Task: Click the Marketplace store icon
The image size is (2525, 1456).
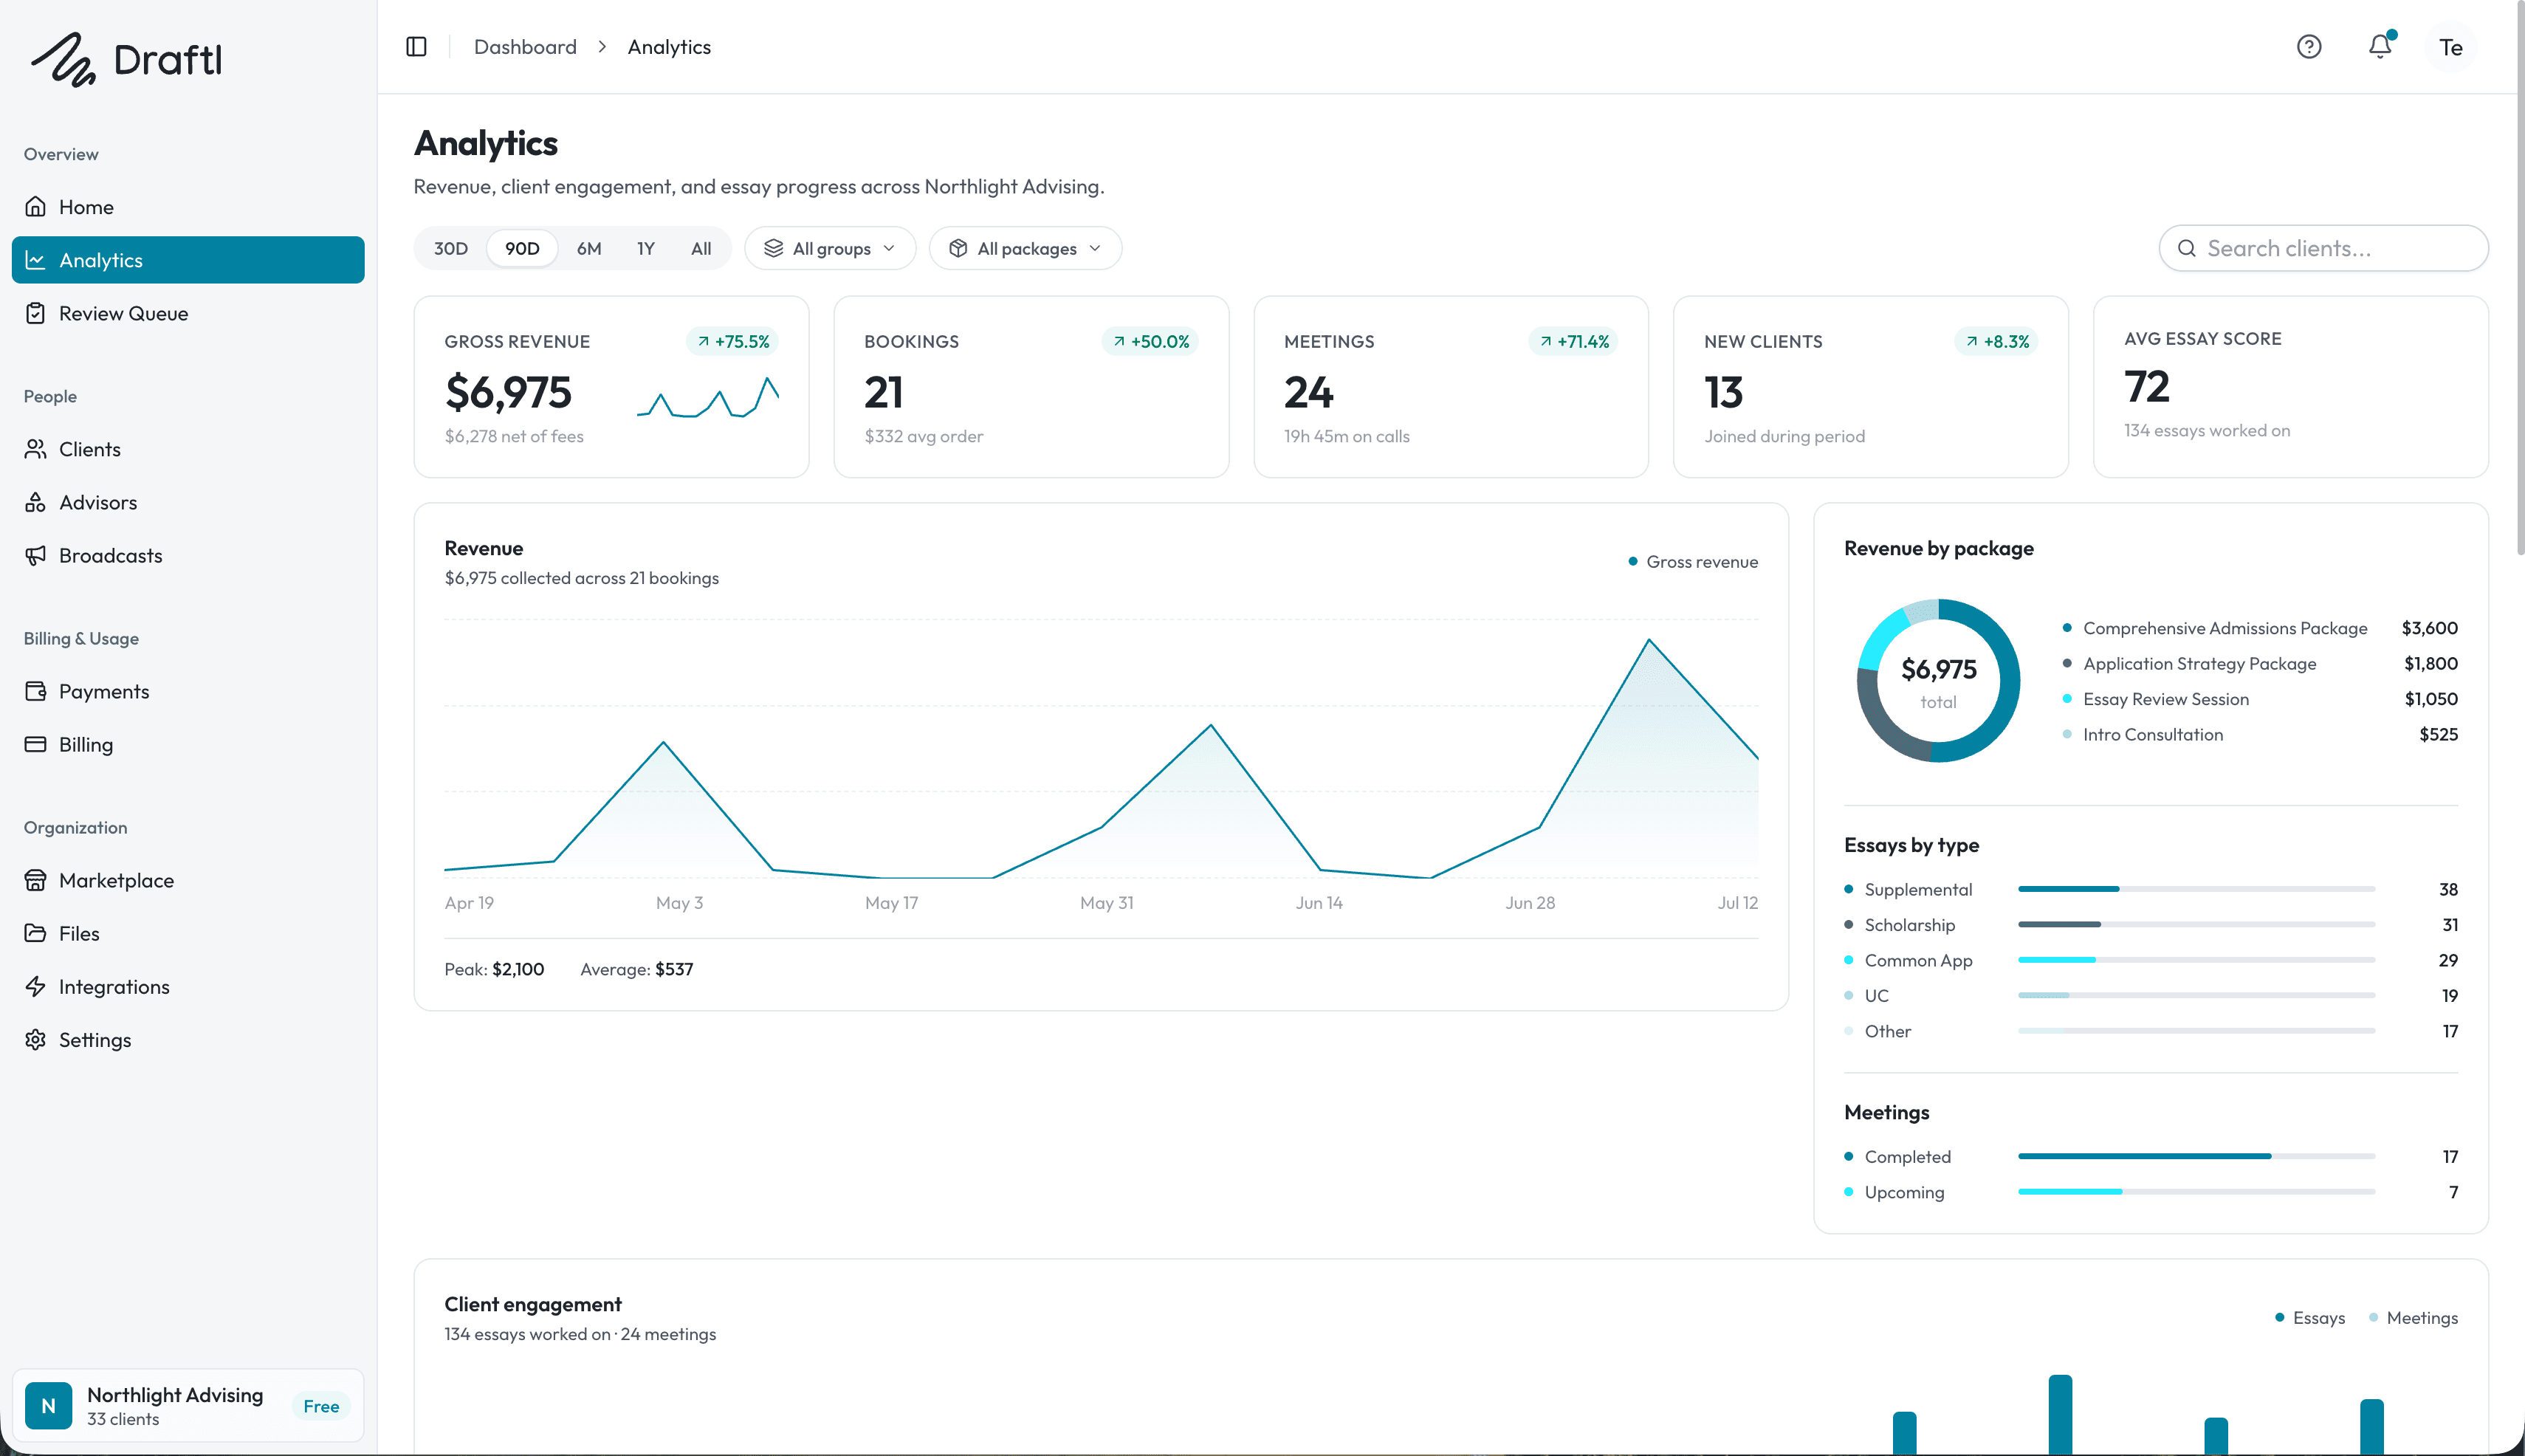Action: tap(36, 880)
